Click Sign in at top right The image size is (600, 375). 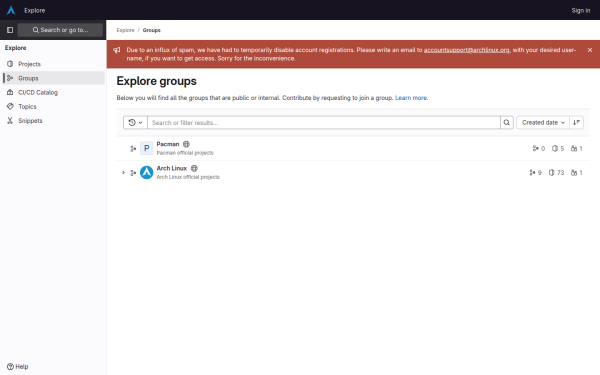(x=580, y=10)
